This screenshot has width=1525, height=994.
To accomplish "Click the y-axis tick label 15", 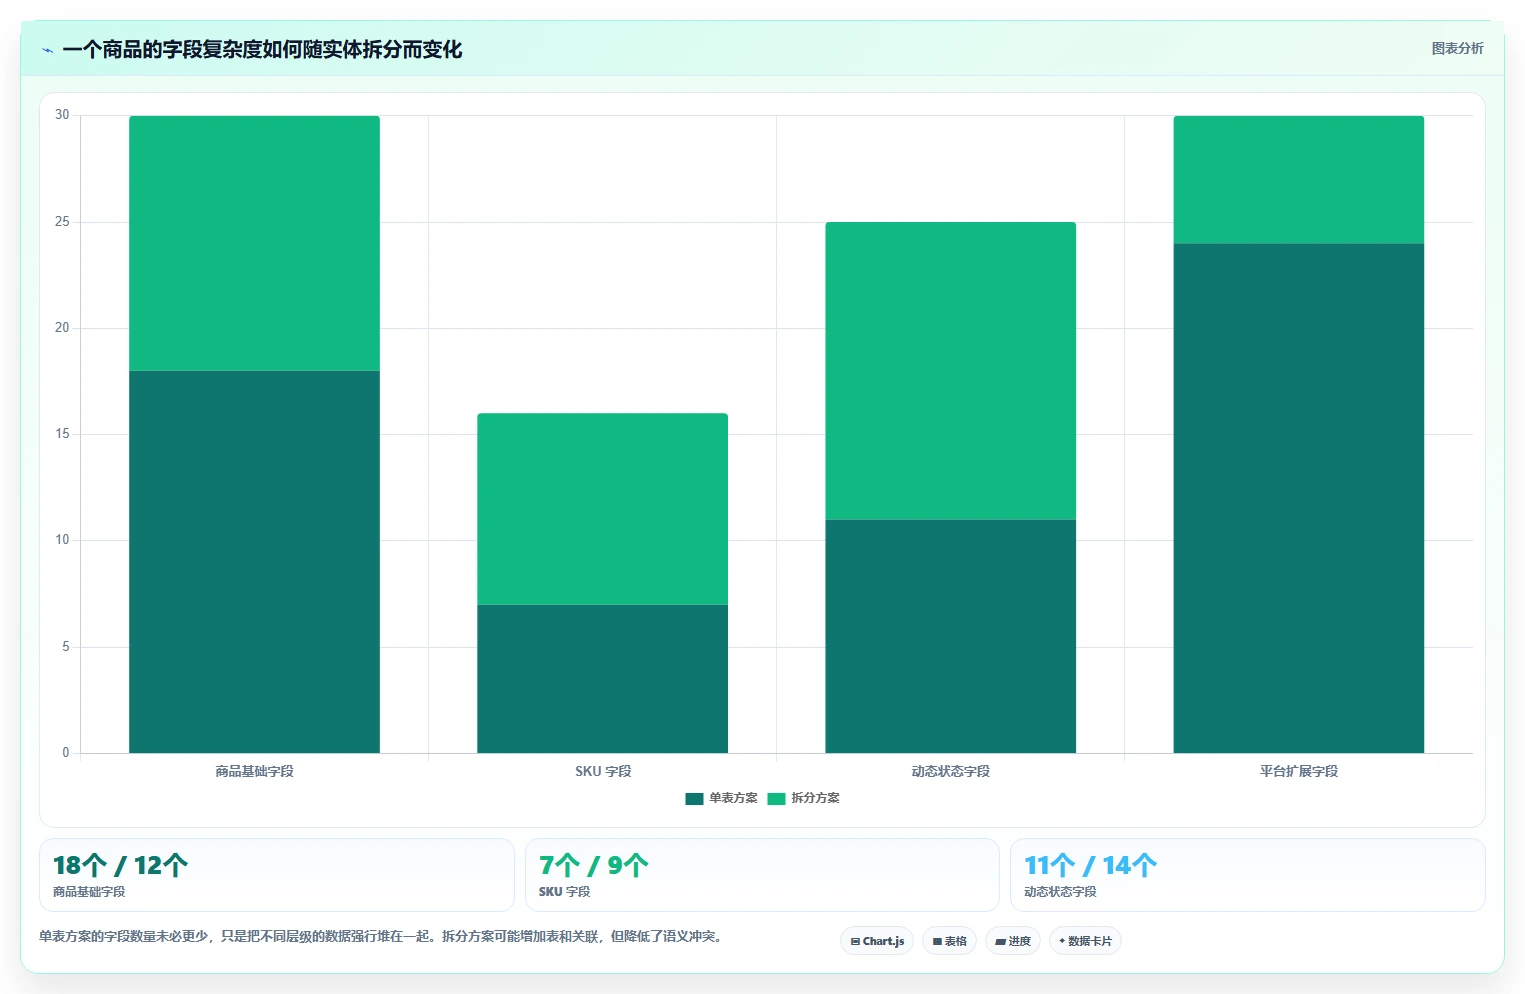I will pos(62,434).
